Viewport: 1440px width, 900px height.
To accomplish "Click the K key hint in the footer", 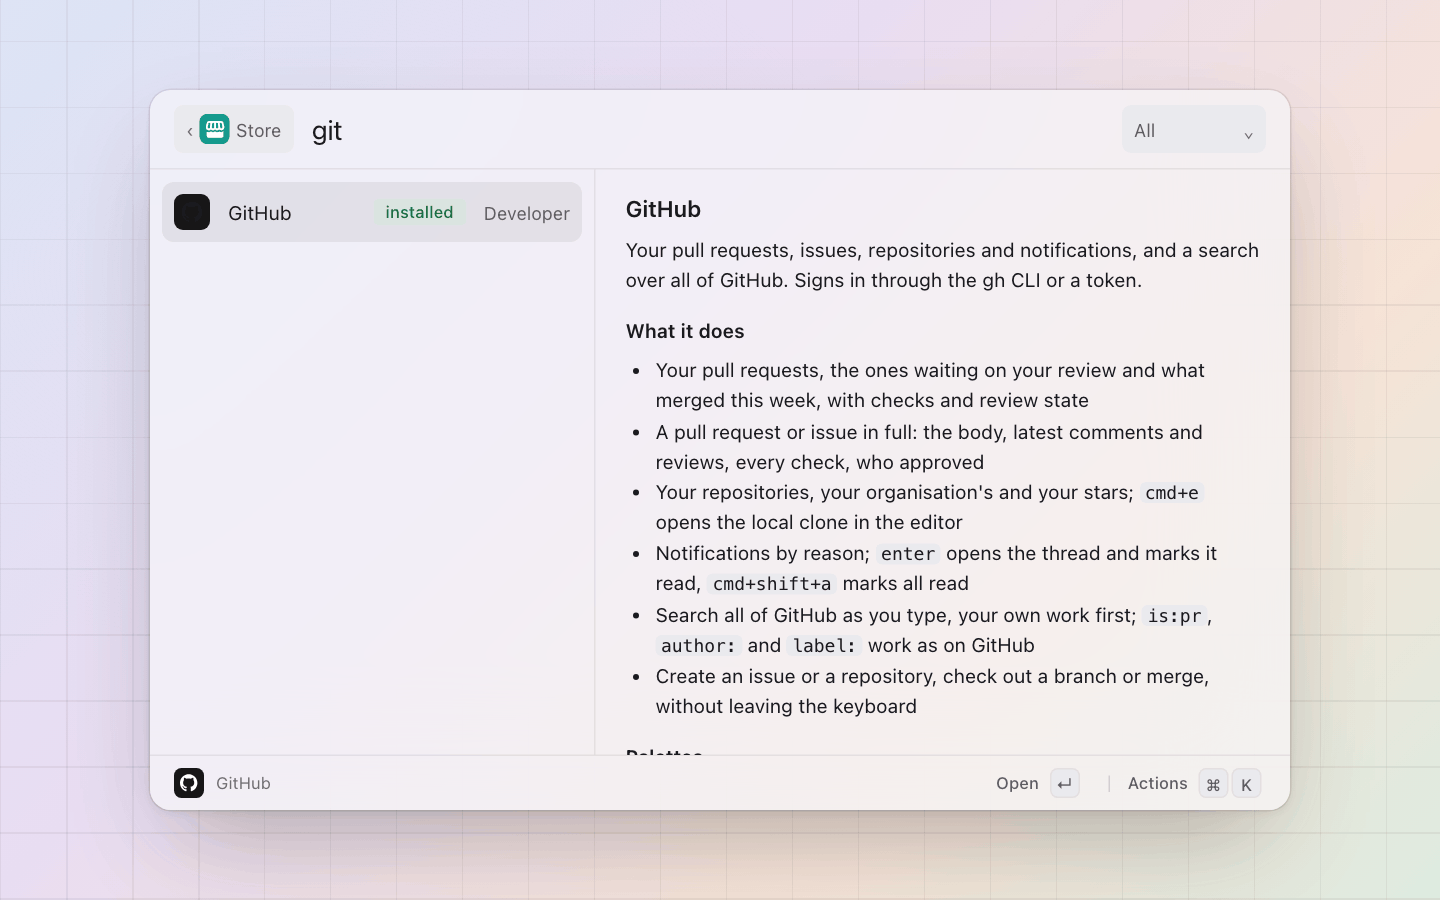I will pyautogui.click(x=1246, y=784).
